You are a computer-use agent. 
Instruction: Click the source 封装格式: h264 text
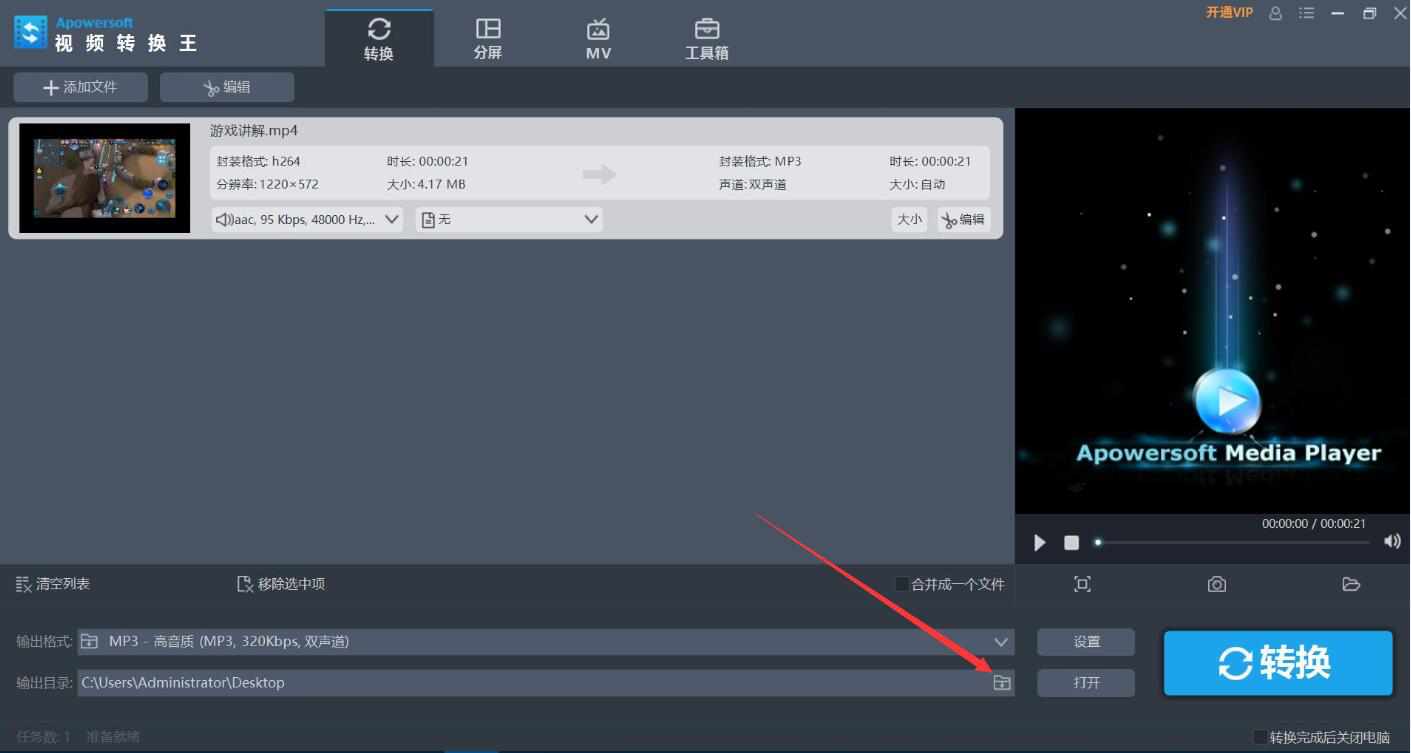click(x=258, y=161)
